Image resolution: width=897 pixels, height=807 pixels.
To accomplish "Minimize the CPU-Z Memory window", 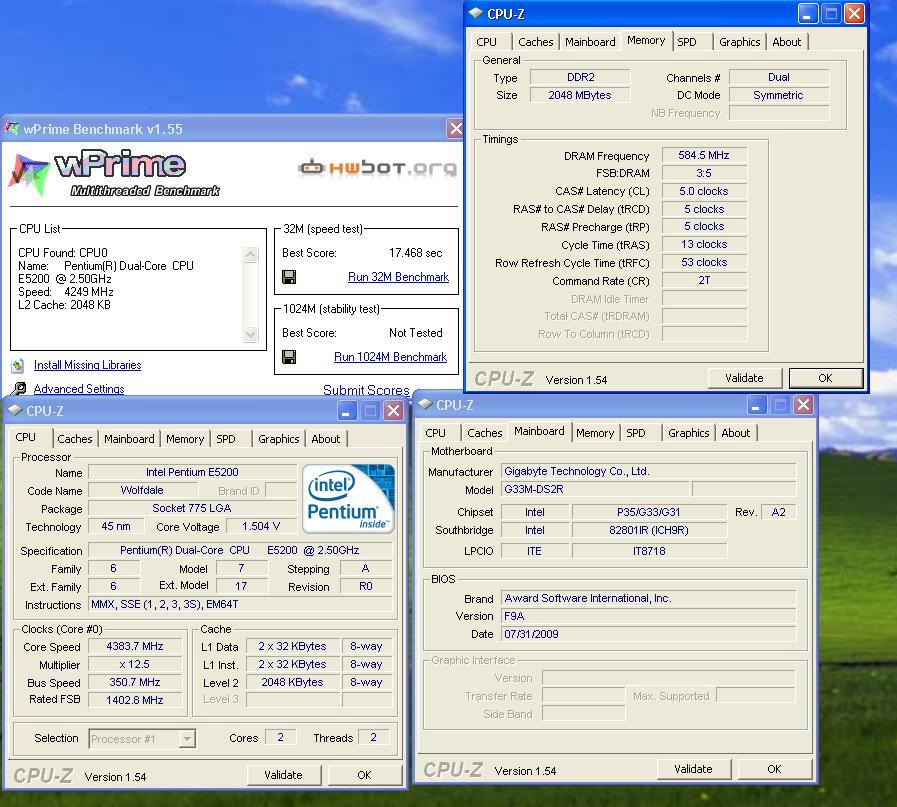I will click(x=807, y=14).
